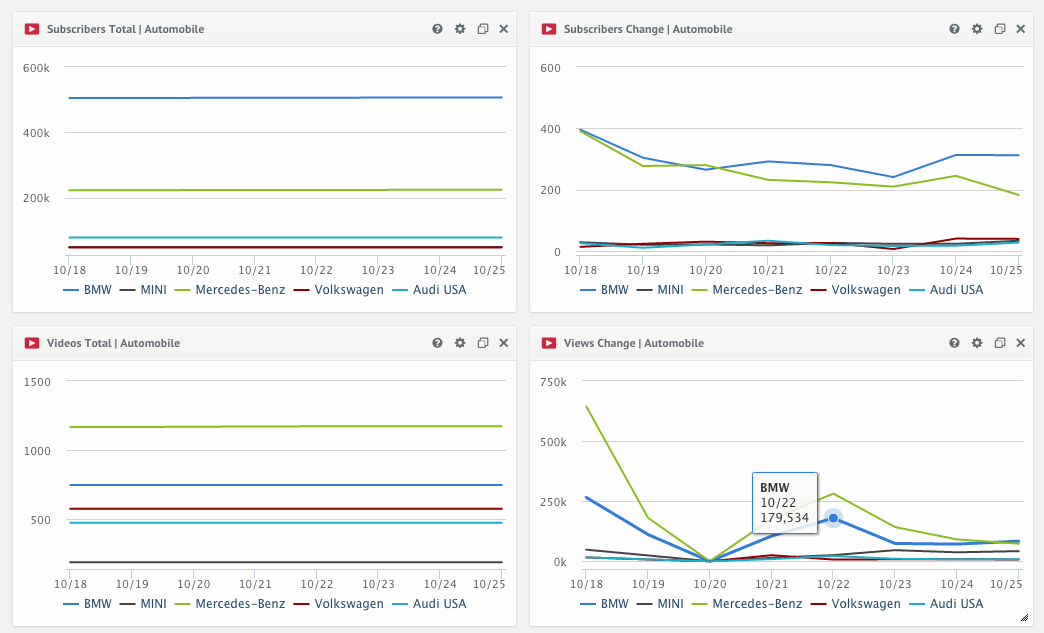
Task: Toggle MINI series in Subscribers Change legend
Action: tap(660, 290)
